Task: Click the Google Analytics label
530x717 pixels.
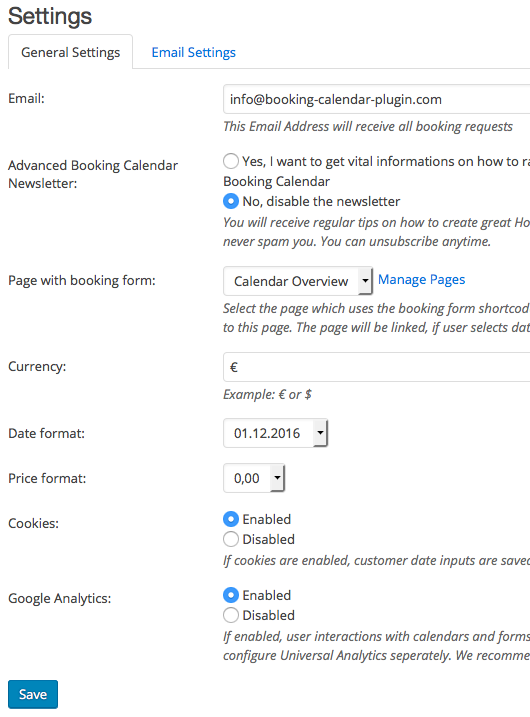Action: [x=59, y=598]
